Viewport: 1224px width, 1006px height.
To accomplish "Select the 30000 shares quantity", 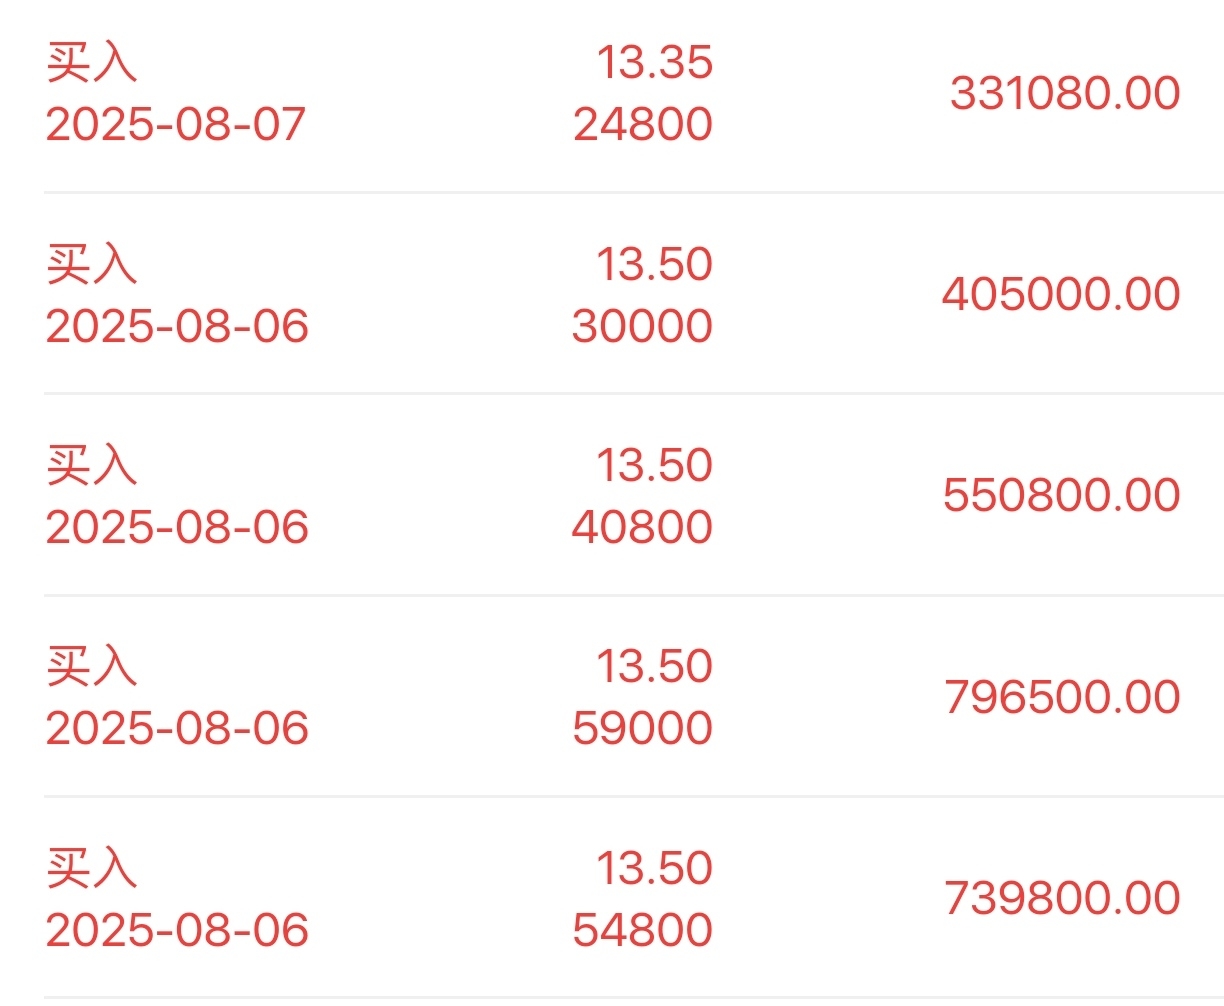I will [642, 326].
